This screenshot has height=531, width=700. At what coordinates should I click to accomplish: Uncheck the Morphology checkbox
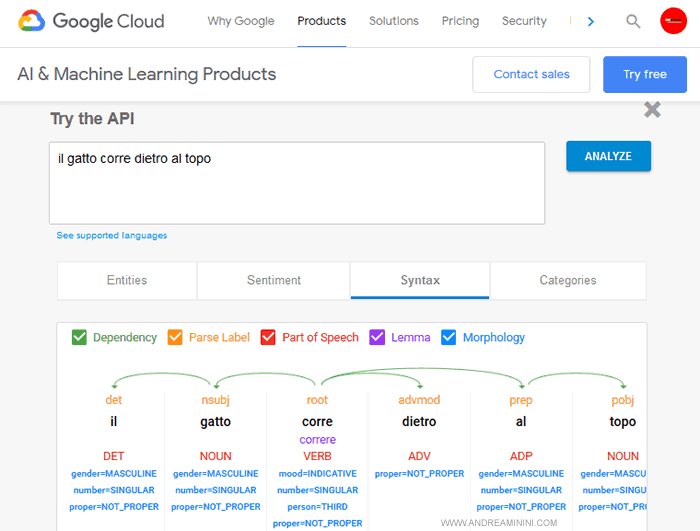click(449, 337)
